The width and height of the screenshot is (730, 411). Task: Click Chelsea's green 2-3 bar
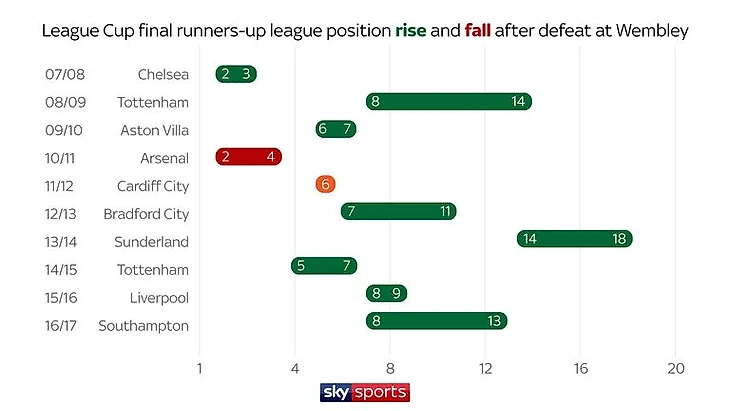coord(237,74)
